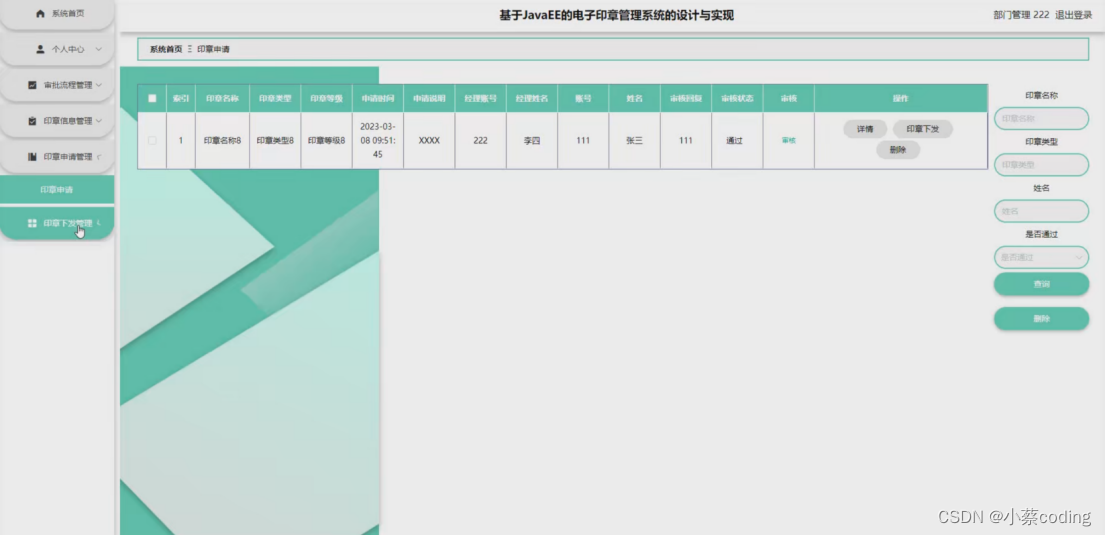Open the 印章信息管理 sidebar menu
The height and width of the screenshot is (536, 1106).
57,121
